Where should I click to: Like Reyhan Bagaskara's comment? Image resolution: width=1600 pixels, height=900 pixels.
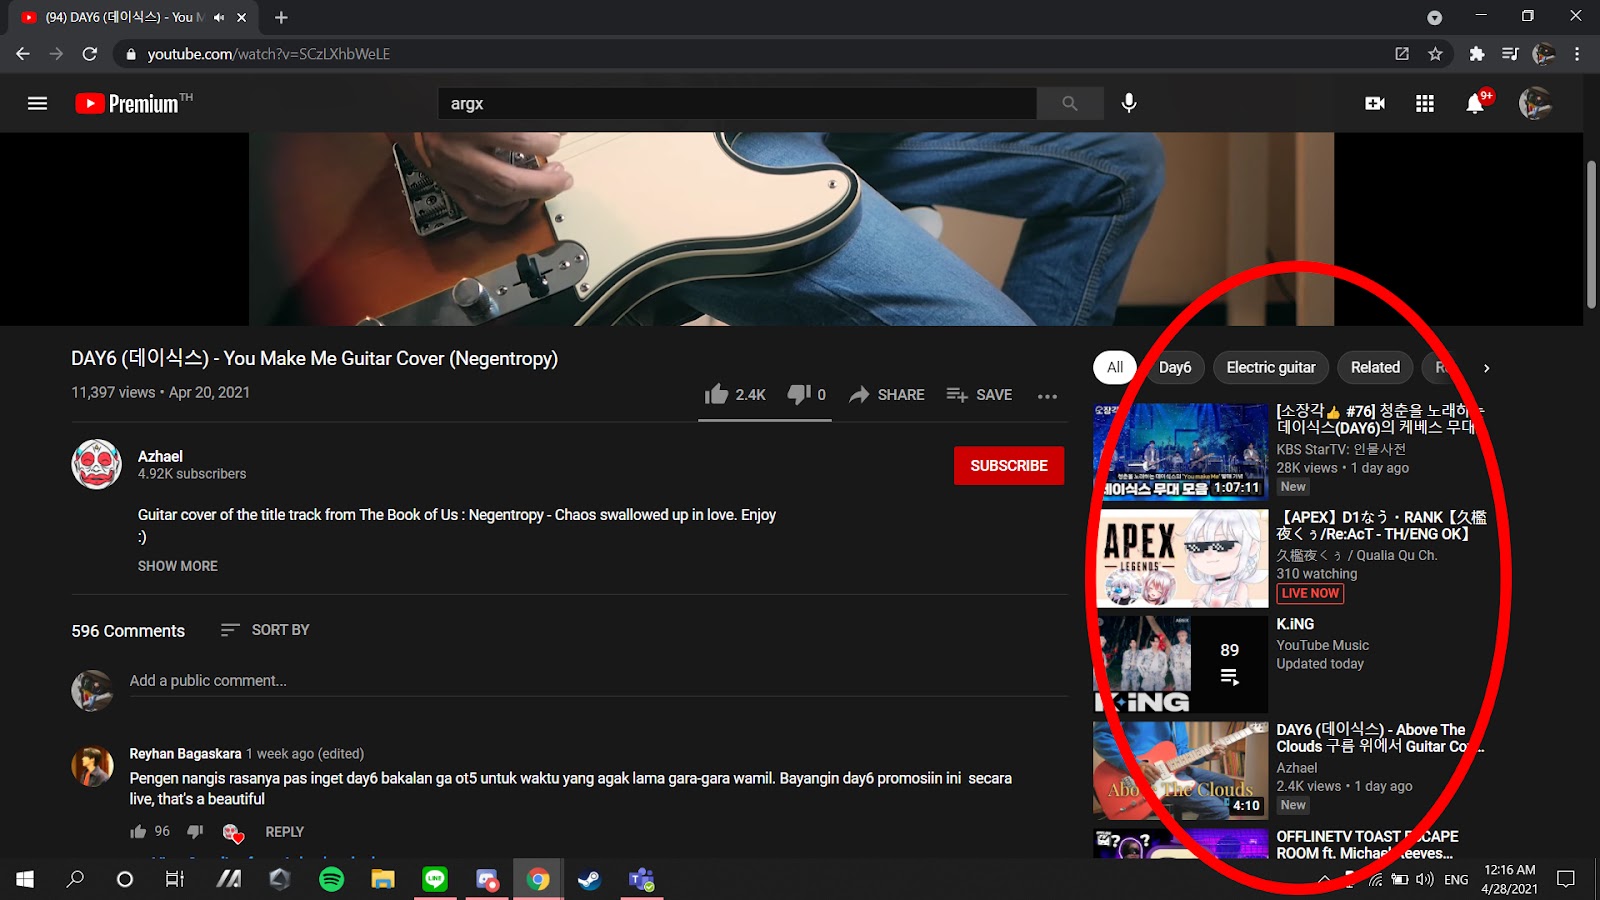(x=138, y=832)
